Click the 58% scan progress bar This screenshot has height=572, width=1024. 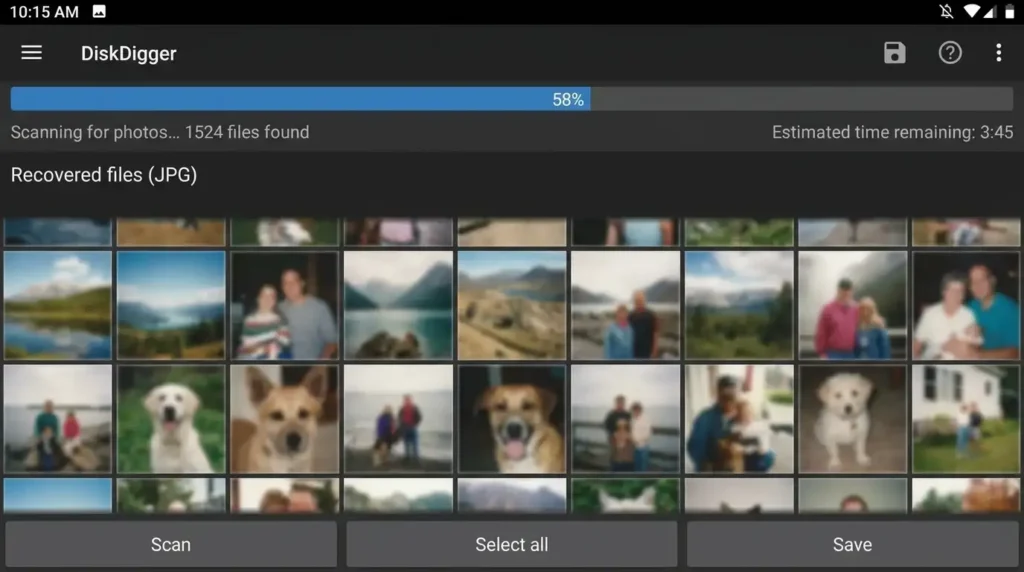[x=511, y=99]
